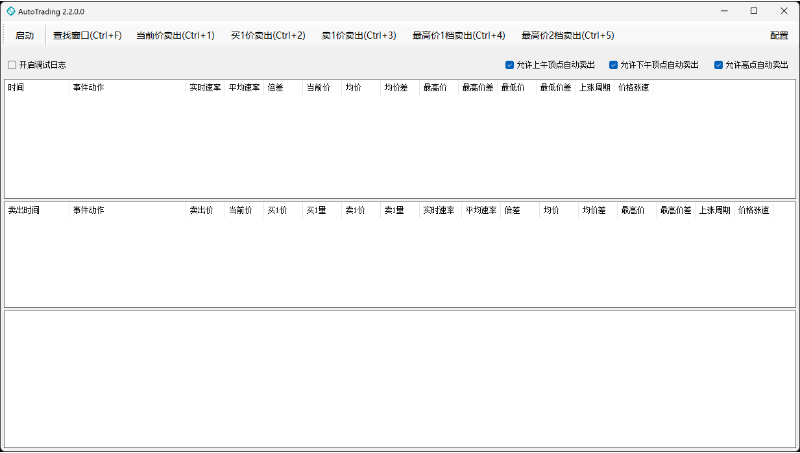This screenshot has width=800, height=453.
Task: Click the AutoTrading app icon in title bar
Action: click(x=11, y=11)
